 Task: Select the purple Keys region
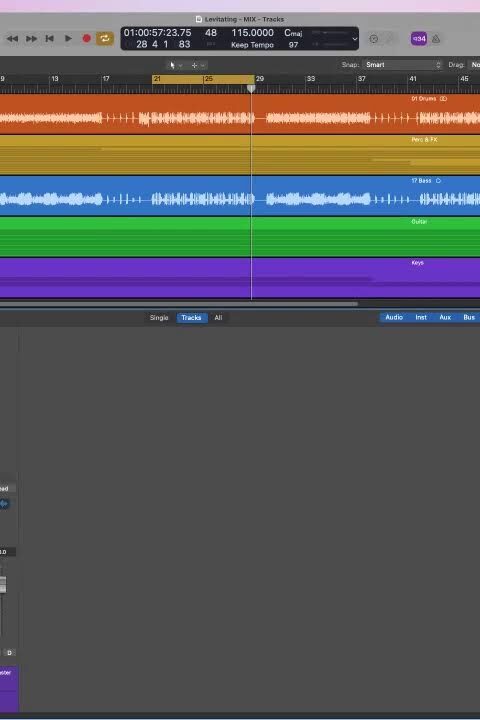click(240, 278)
